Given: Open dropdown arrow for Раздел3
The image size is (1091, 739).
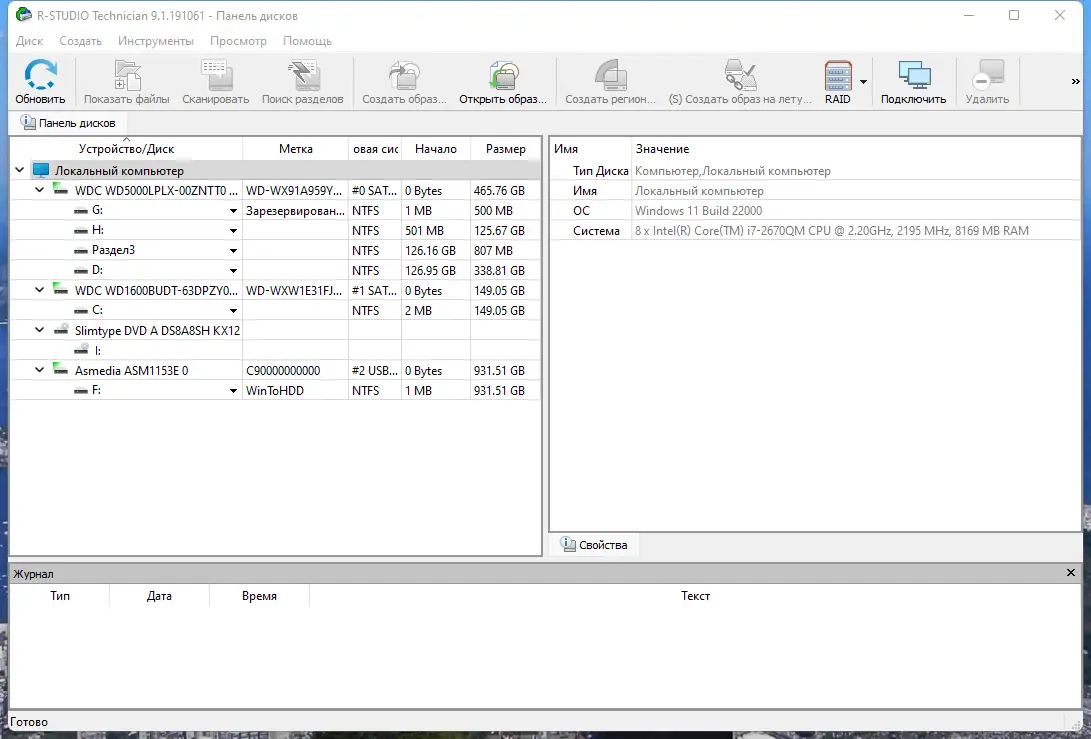Looking at the screenshot, I should 233,251.
